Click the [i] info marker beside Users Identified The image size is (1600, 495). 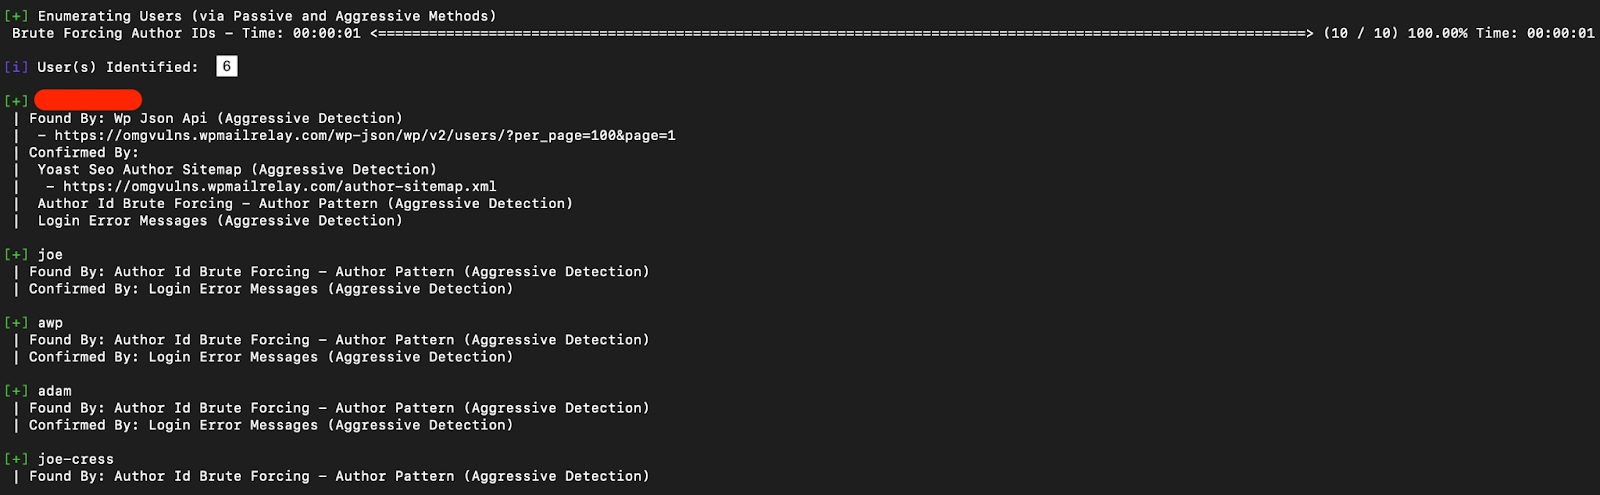pos(16,68)
